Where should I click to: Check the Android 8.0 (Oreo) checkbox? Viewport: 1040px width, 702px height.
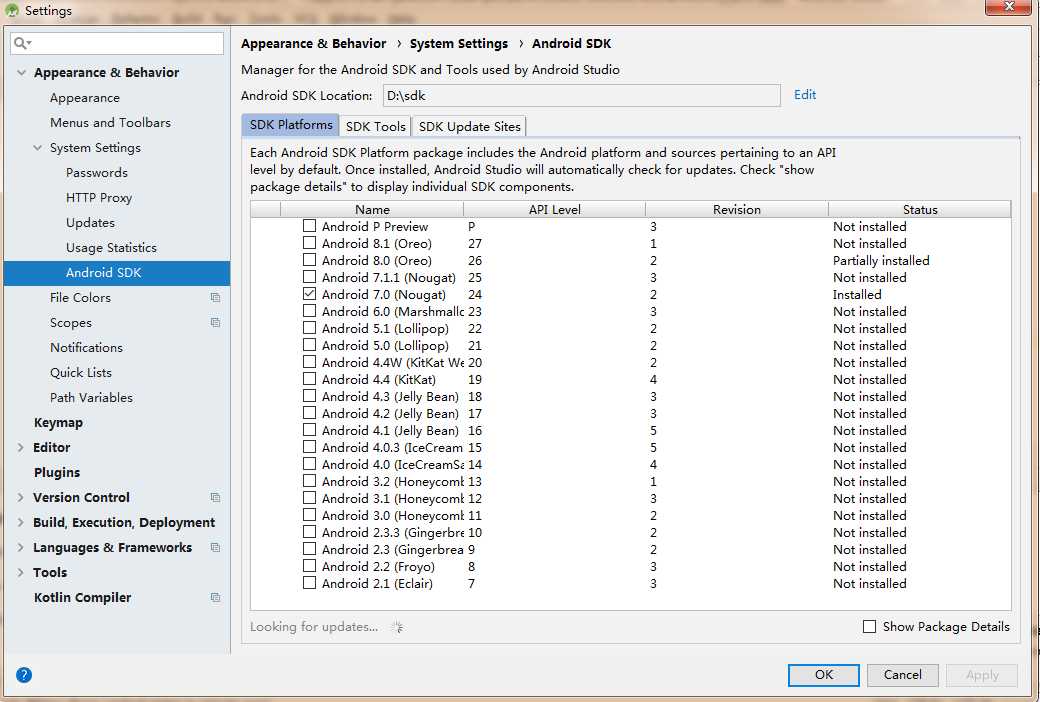point(309,259)
